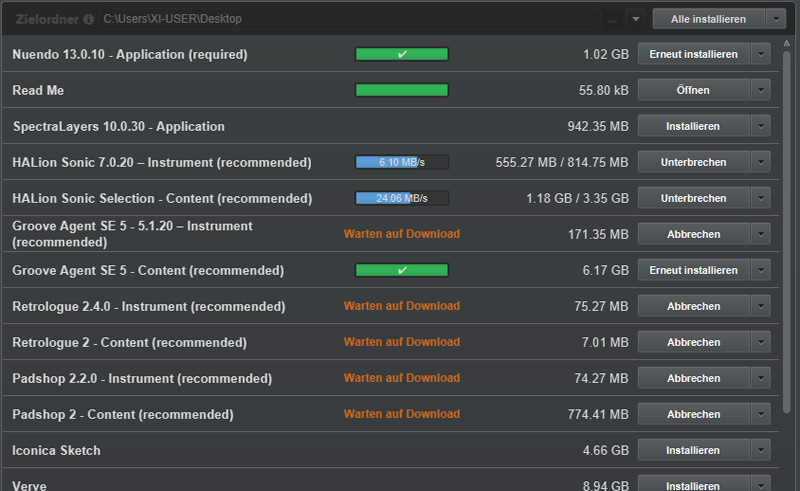The image size is (800, 491).
Task: Install Iconica Sketch
Action: pos(693,450)
